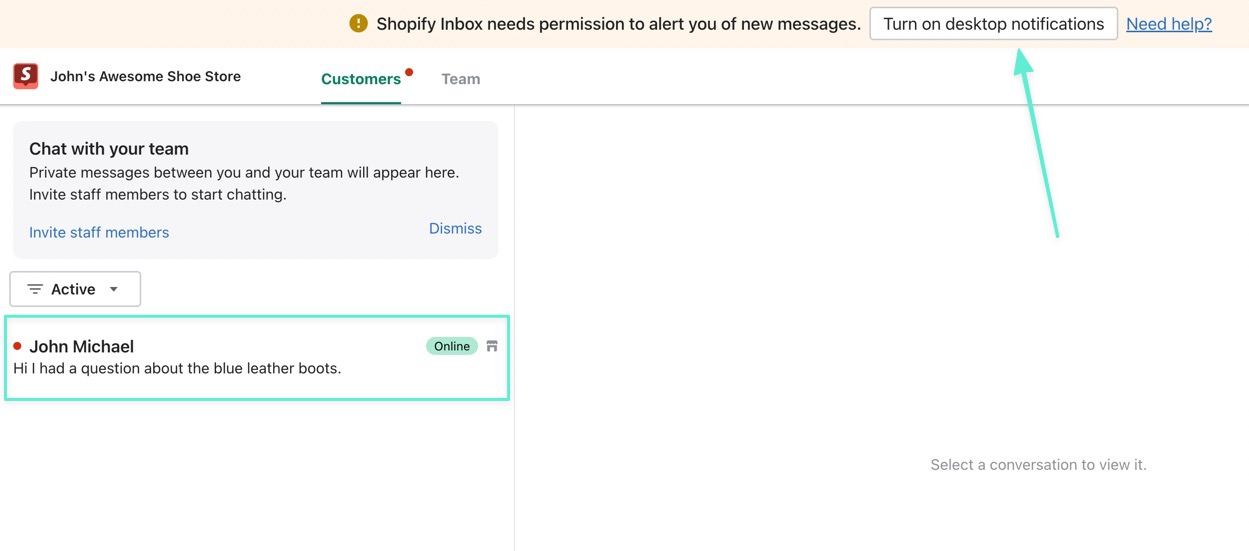The height and width of the screenshot is (551, 1249).
Task: Click the Shopify Inbox logo icon
Action: 25,76
